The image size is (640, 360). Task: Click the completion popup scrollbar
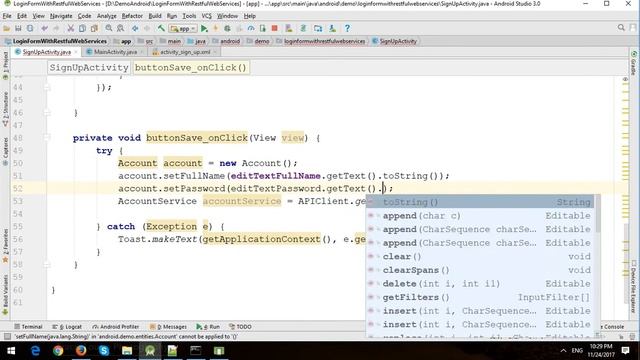click(598, 213)
